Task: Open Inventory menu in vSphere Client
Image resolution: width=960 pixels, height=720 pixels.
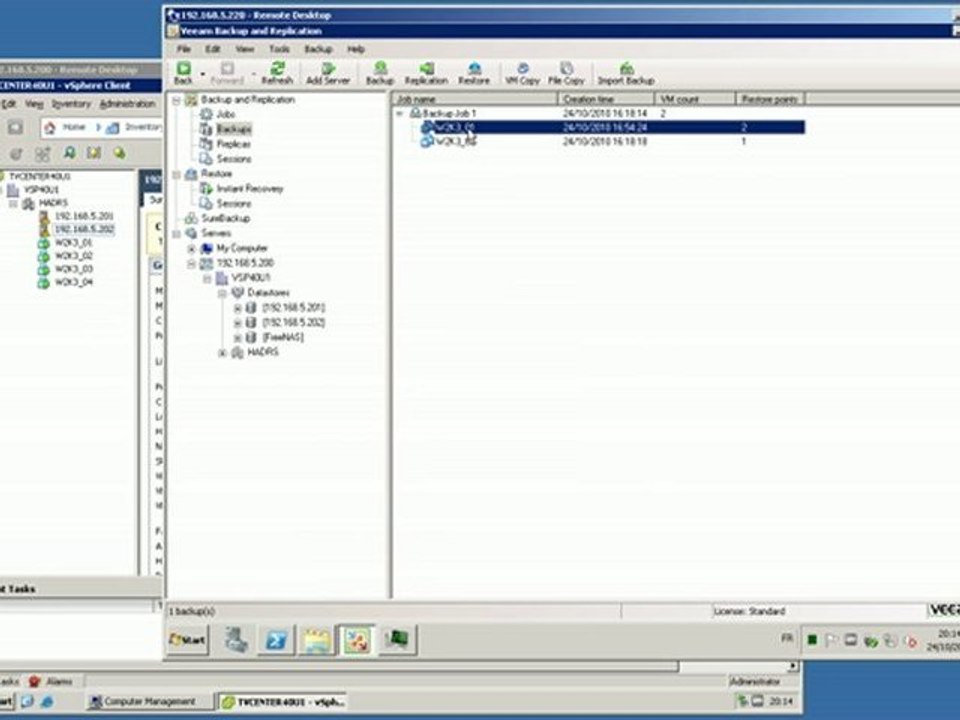Action: pos(71,104)
